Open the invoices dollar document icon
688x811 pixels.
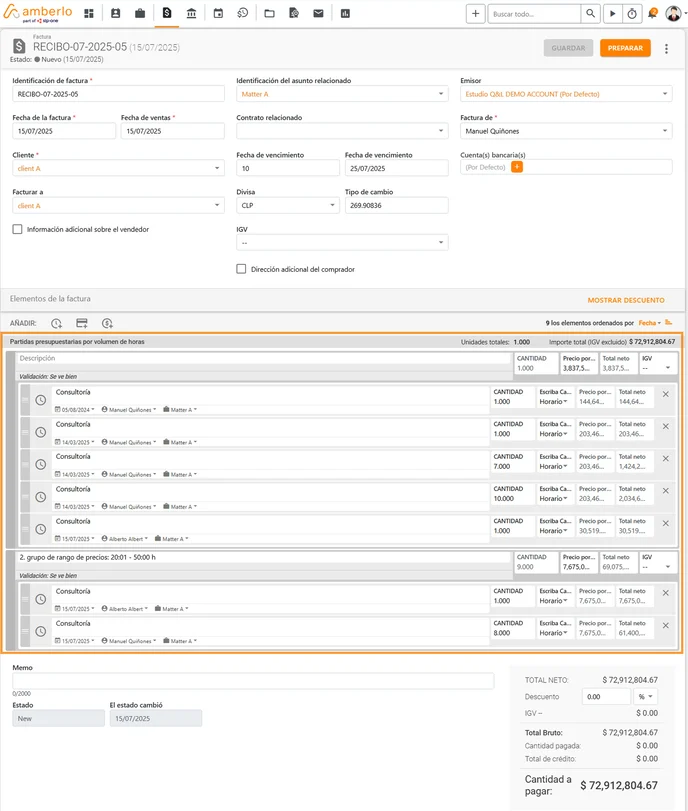pos(167,13)
